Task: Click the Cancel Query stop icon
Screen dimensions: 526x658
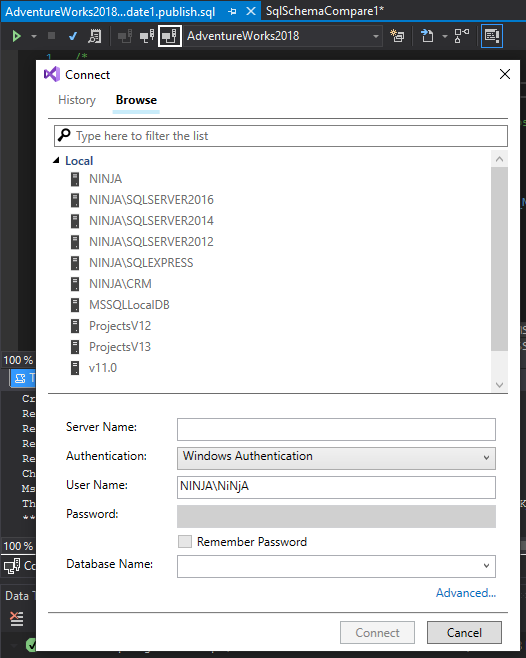Action: click(x=52, y=36)
